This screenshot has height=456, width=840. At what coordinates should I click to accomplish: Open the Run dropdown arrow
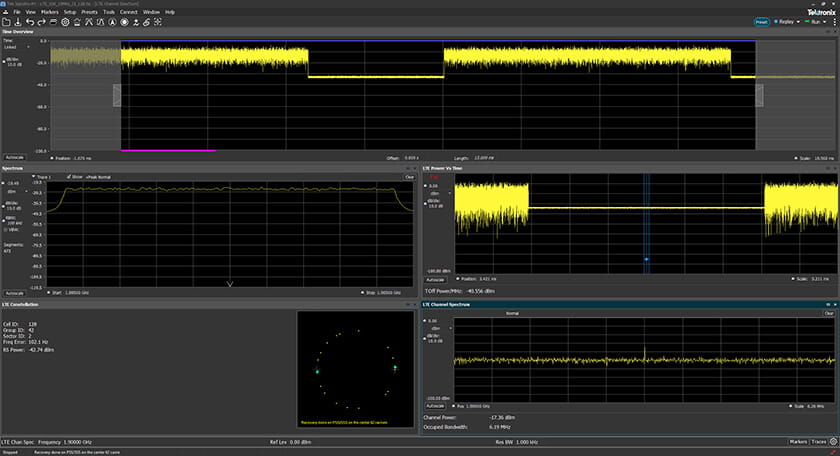(x=823, y=21)
